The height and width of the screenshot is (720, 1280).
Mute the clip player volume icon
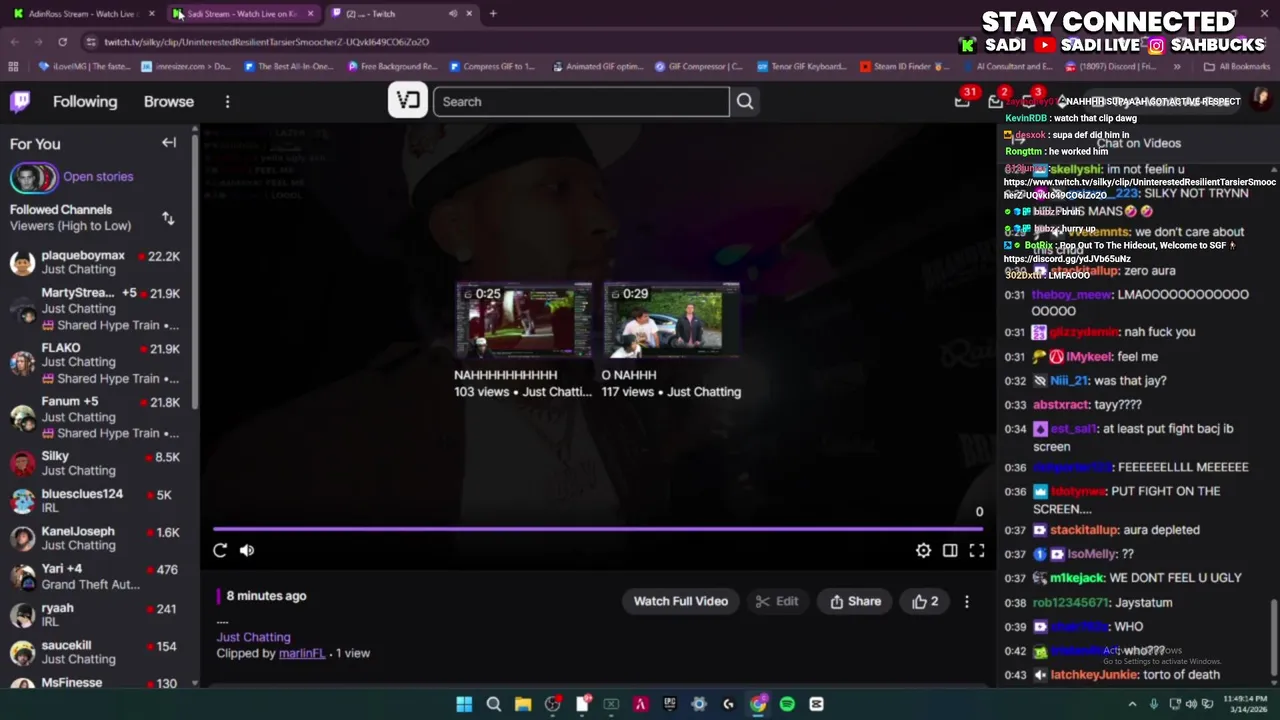pos(247,550)
